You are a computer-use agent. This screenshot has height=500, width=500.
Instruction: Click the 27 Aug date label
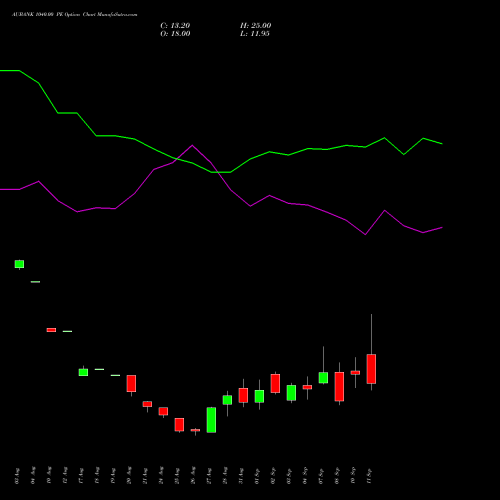click(209, 475)
